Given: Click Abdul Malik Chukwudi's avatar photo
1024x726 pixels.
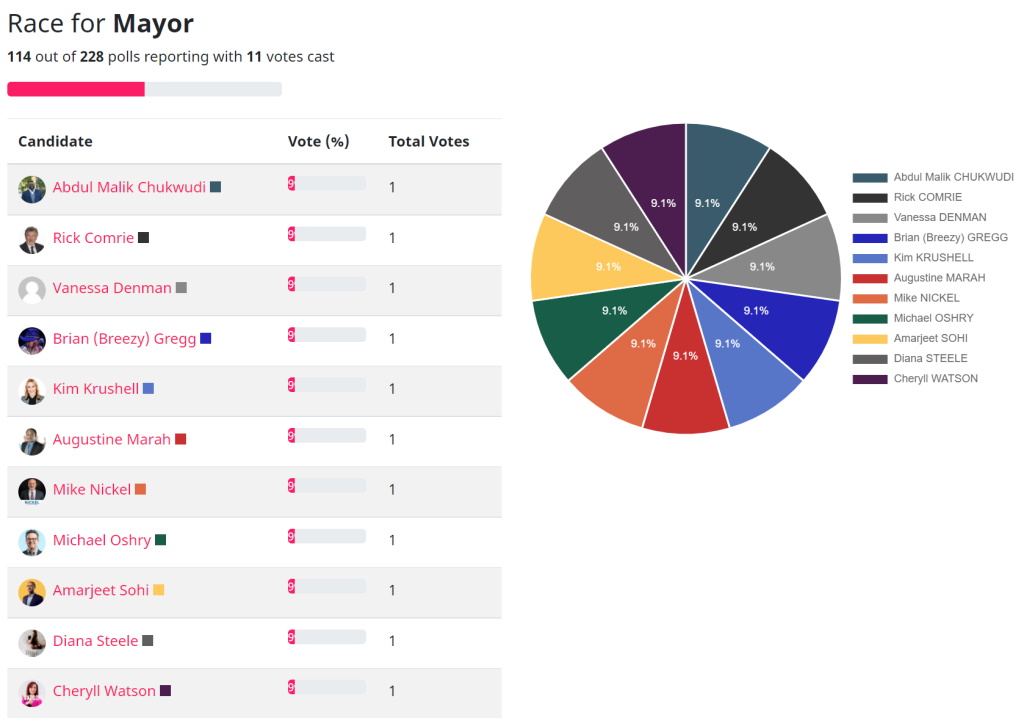Looking at the screenshot, I should click(x=32, y=188).
